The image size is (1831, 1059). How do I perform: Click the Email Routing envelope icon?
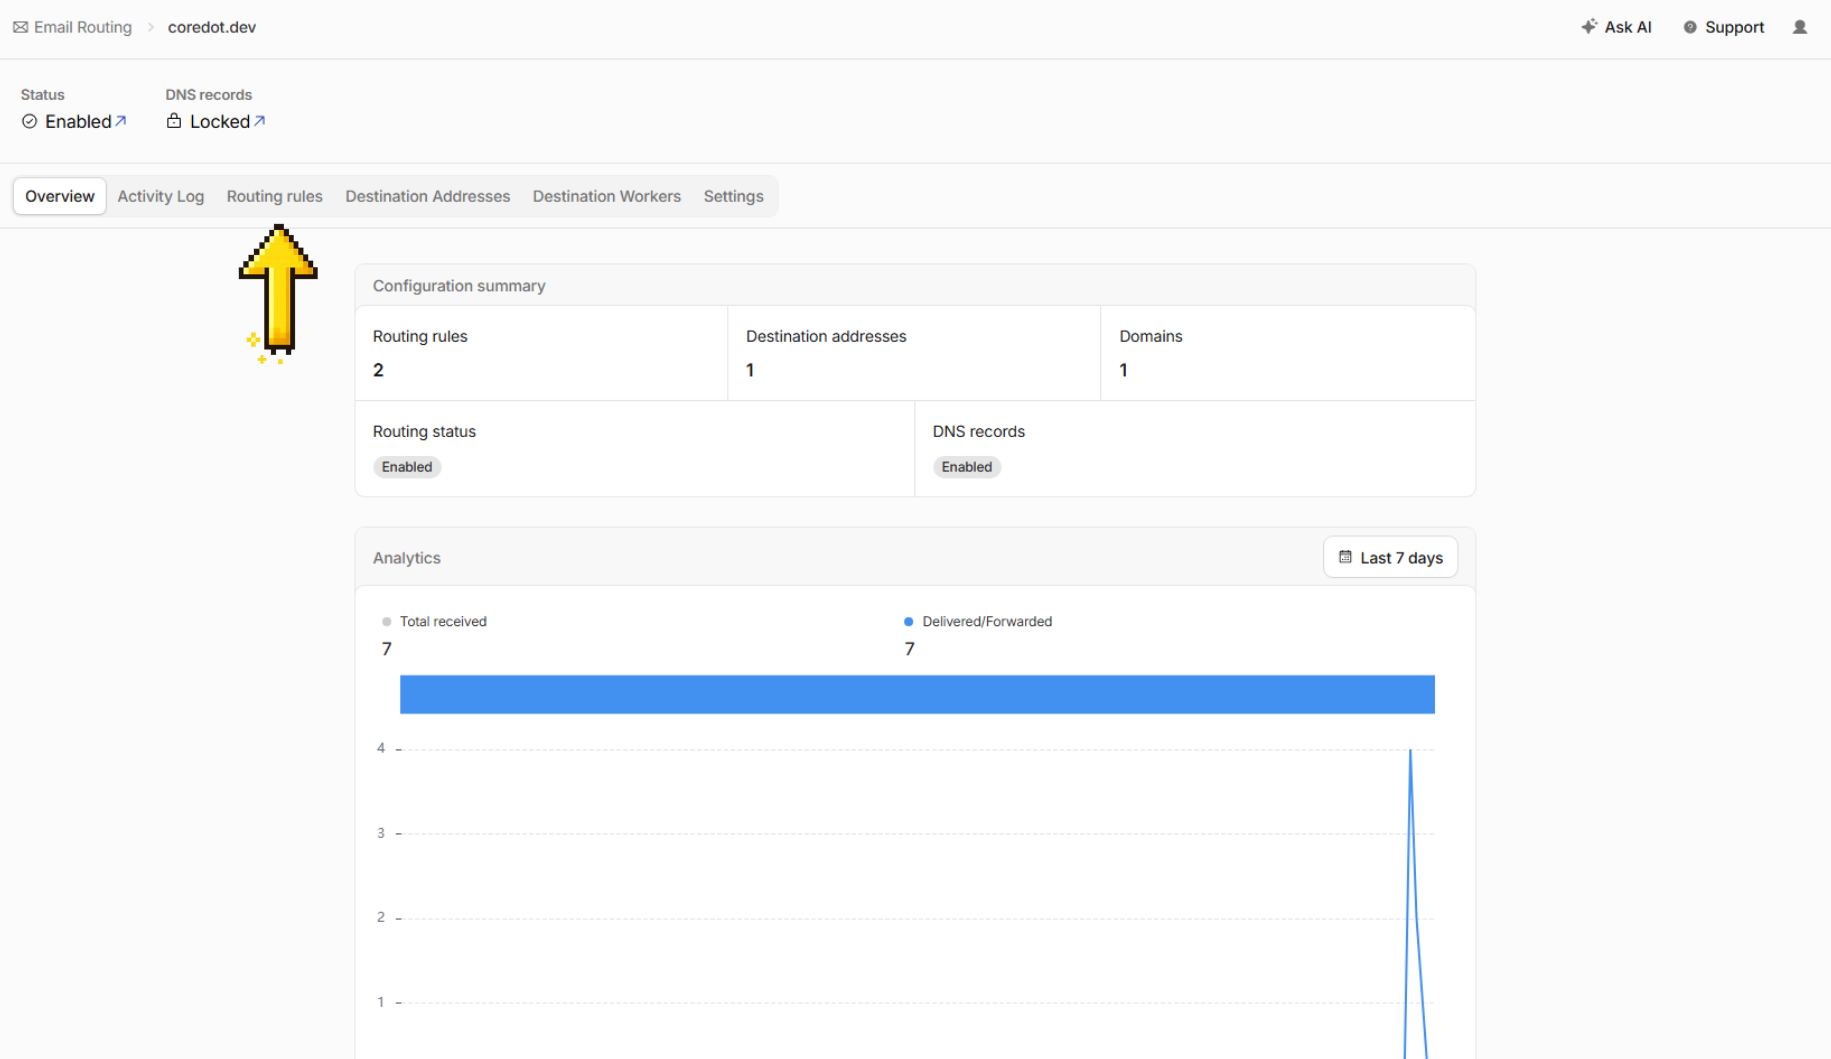click(x=20, y=27)
